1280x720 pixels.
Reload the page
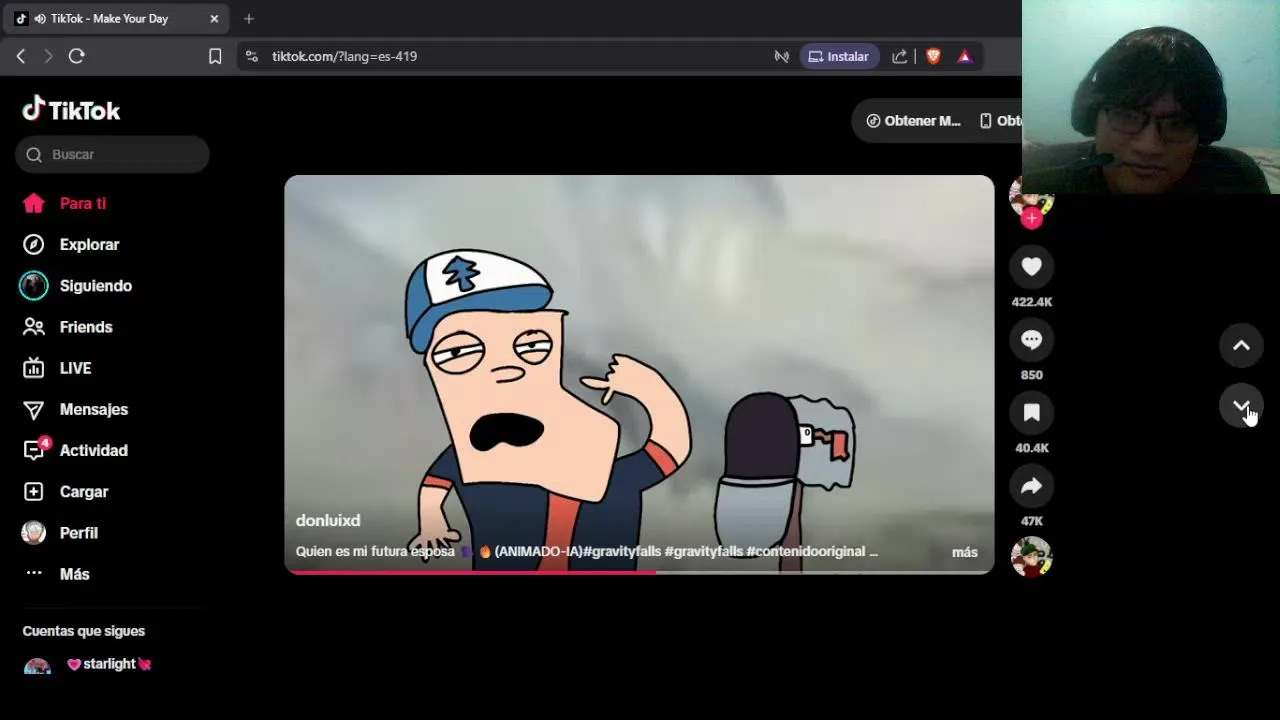click(x=76, y=56)
